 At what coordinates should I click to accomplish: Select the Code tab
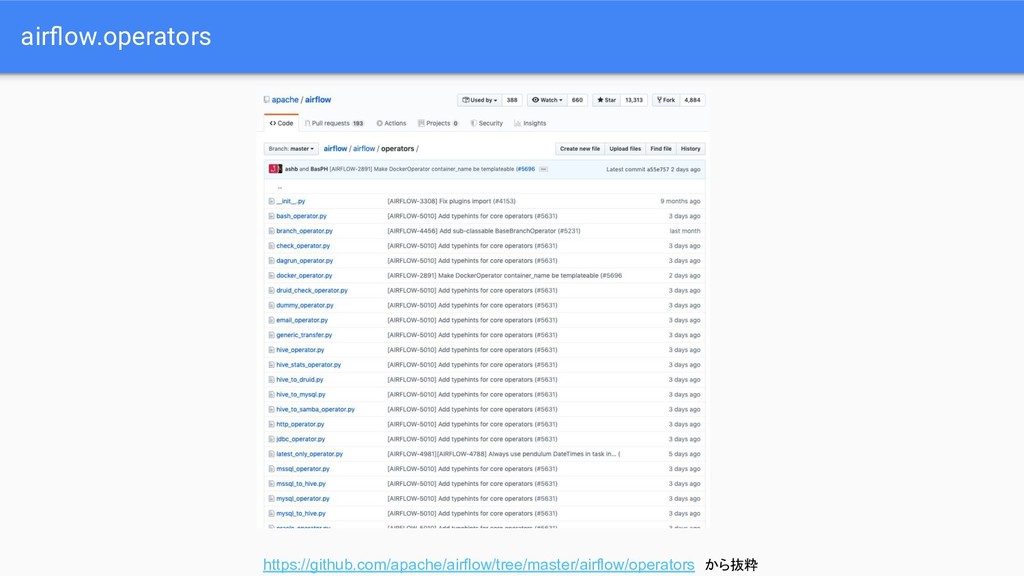pos(281,123)
